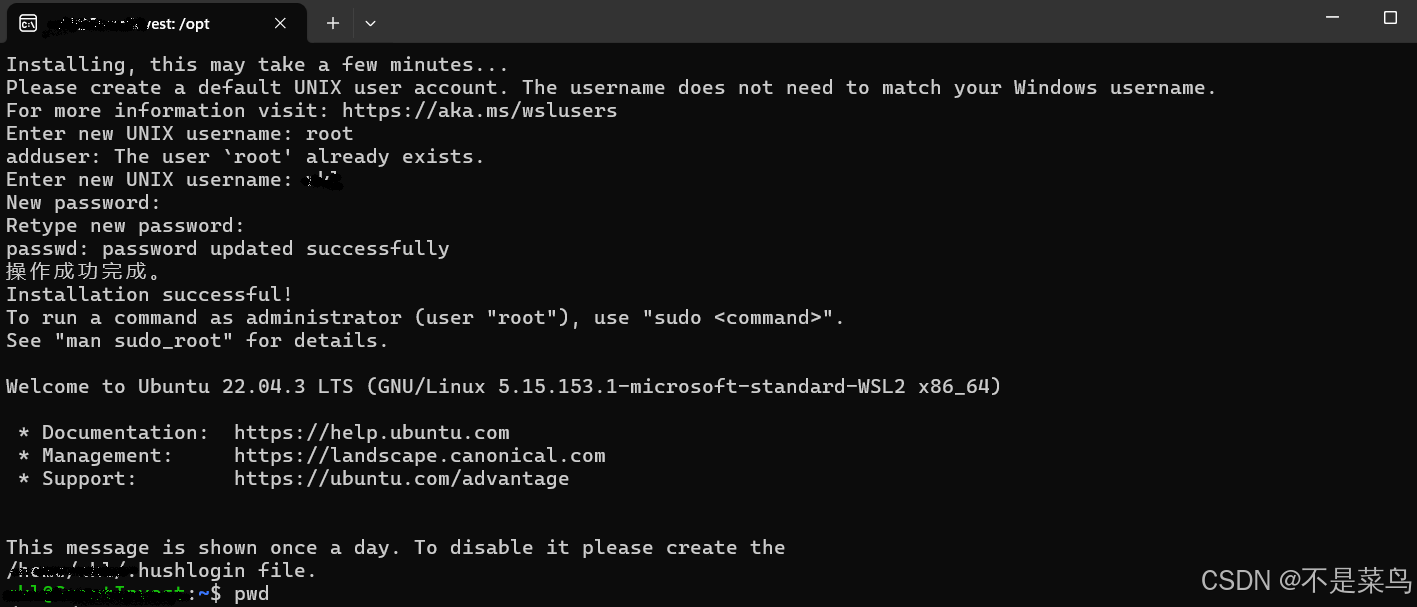The image size is (1417, 607).
Task: Open the https://ubuntu.com/advantage support link
Action: point(402,479)
